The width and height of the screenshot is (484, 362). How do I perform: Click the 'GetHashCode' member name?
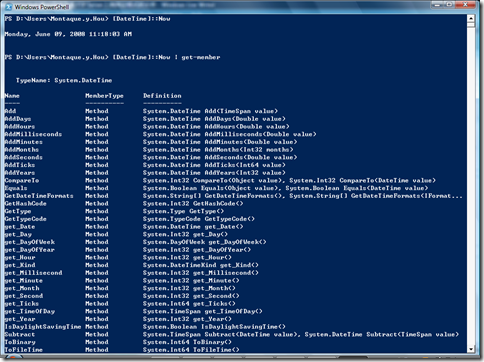(x=26, y=203)
